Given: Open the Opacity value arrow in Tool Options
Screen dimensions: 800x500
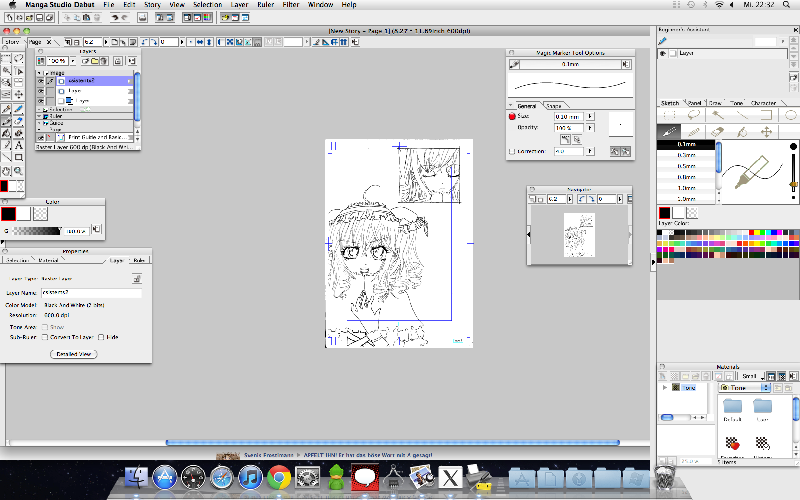Looking at the screenshot, I should pyautogui.click(x=590, y=128).
